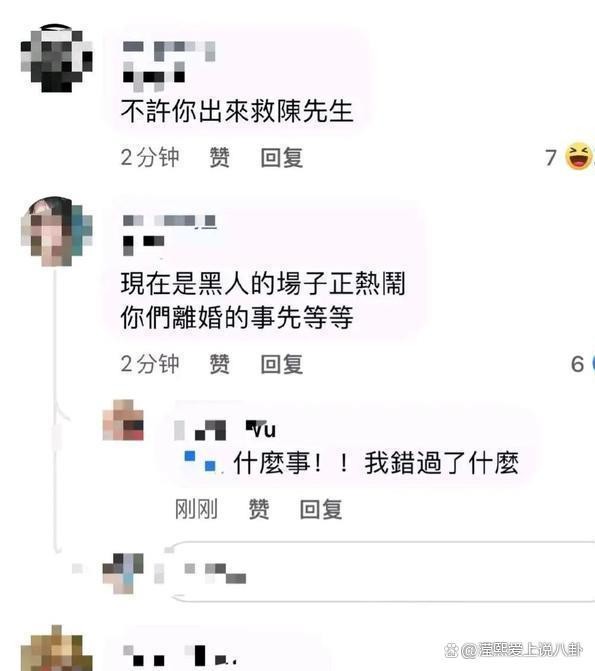Image resolution: width=595 pixels, height=671 pixels.
Task: Reply to the comment about 離婚的事先等等
Action: [282, 364]
